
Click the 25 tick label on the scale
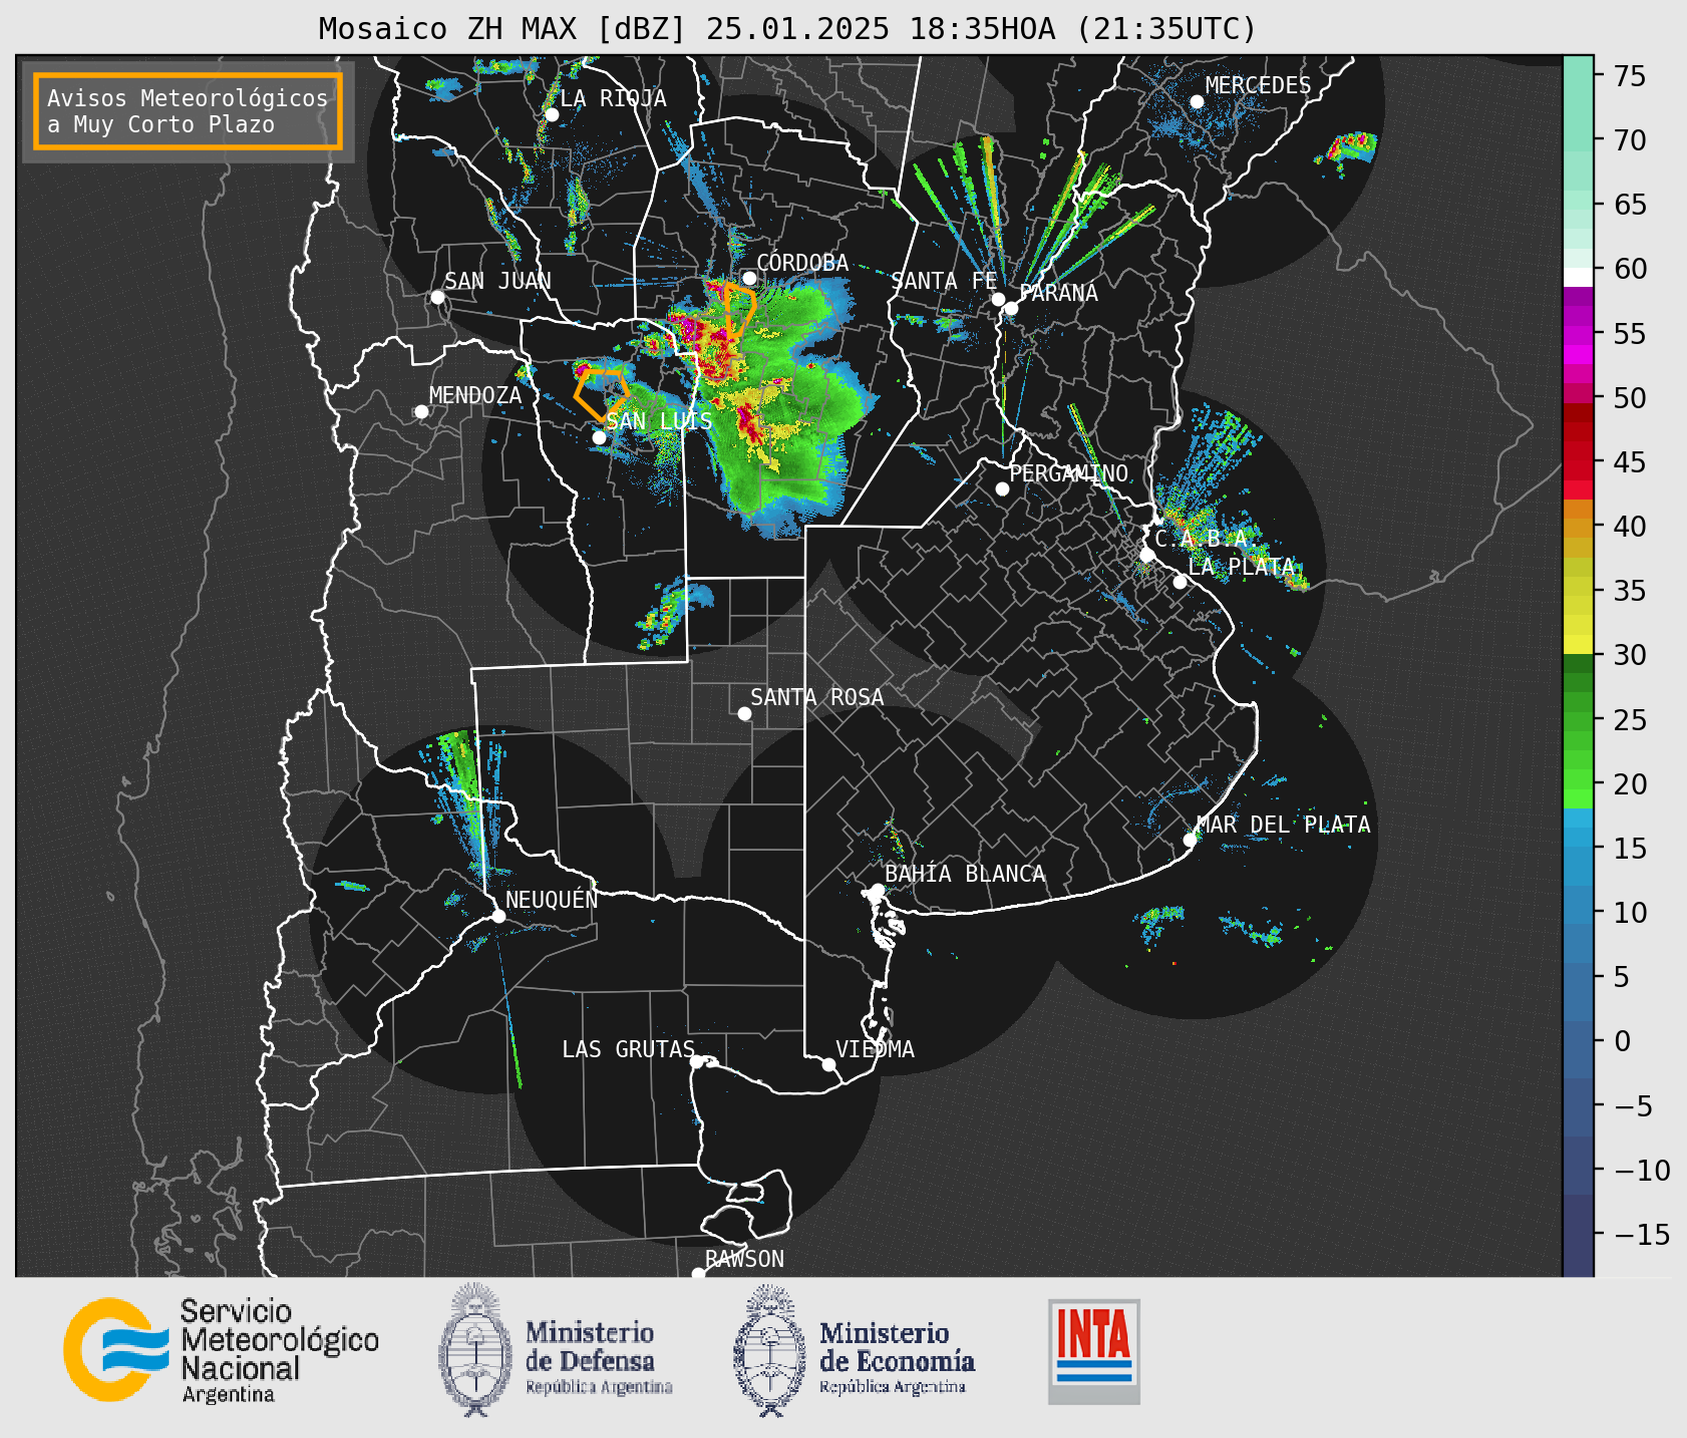coord(1630,720)
